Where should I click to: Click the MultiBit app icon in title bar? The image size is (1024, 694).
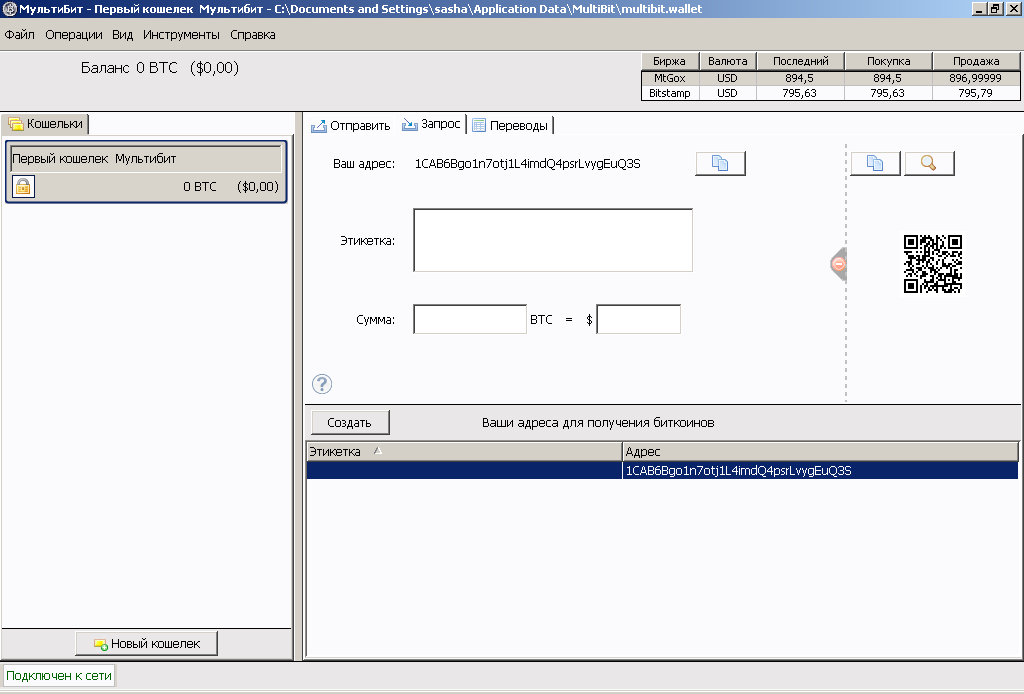9,9
